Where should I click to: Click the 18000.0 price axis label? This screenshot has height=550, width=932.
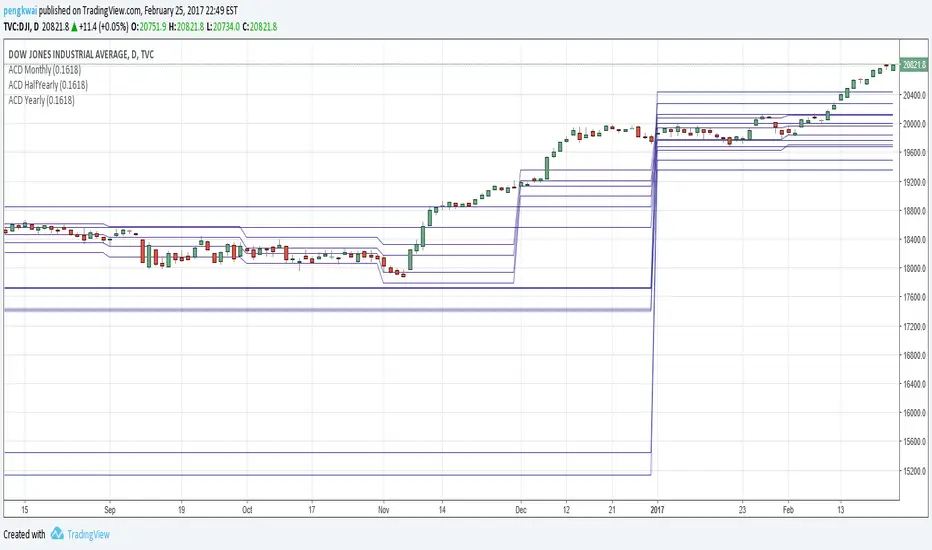[915, 268]
